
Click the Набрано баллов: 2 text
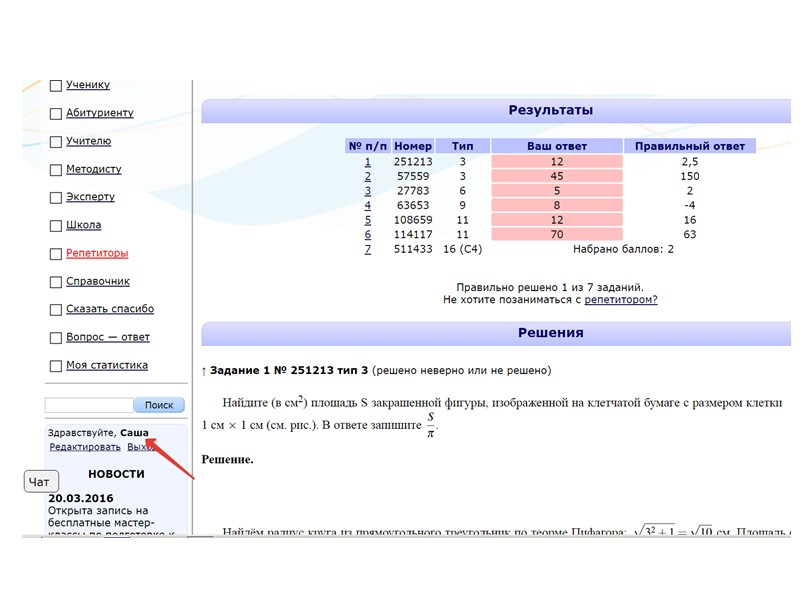(x=623, y=249)
